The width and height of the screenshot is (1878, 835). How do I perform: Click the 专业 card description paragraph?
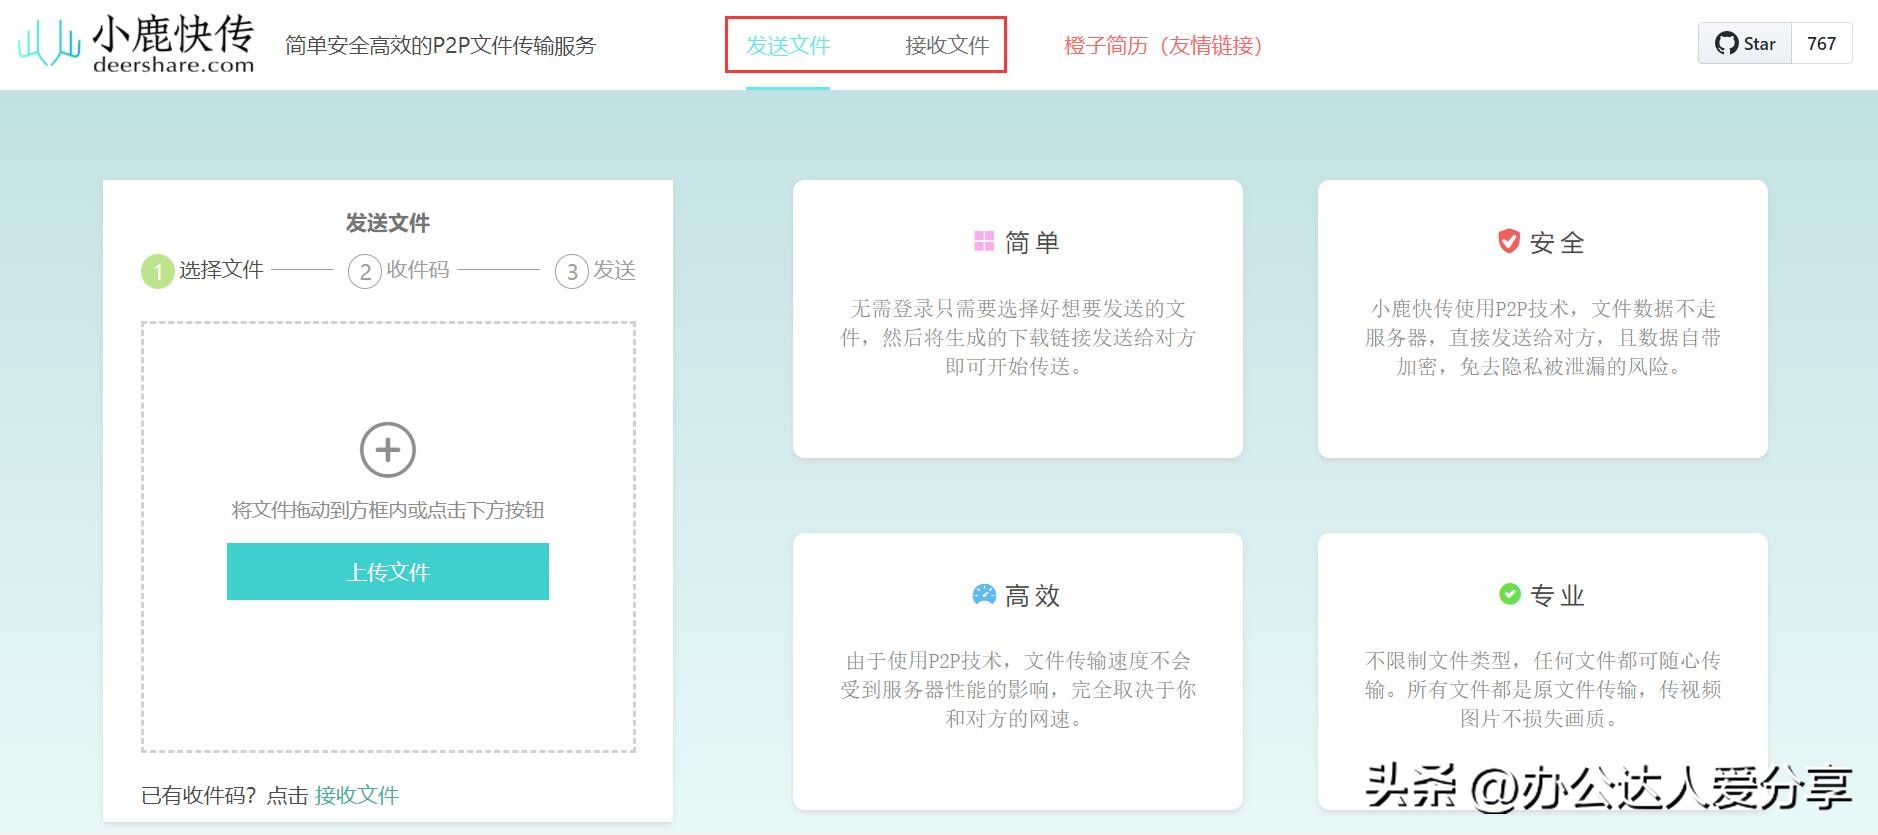click(x=1543, y=690)
